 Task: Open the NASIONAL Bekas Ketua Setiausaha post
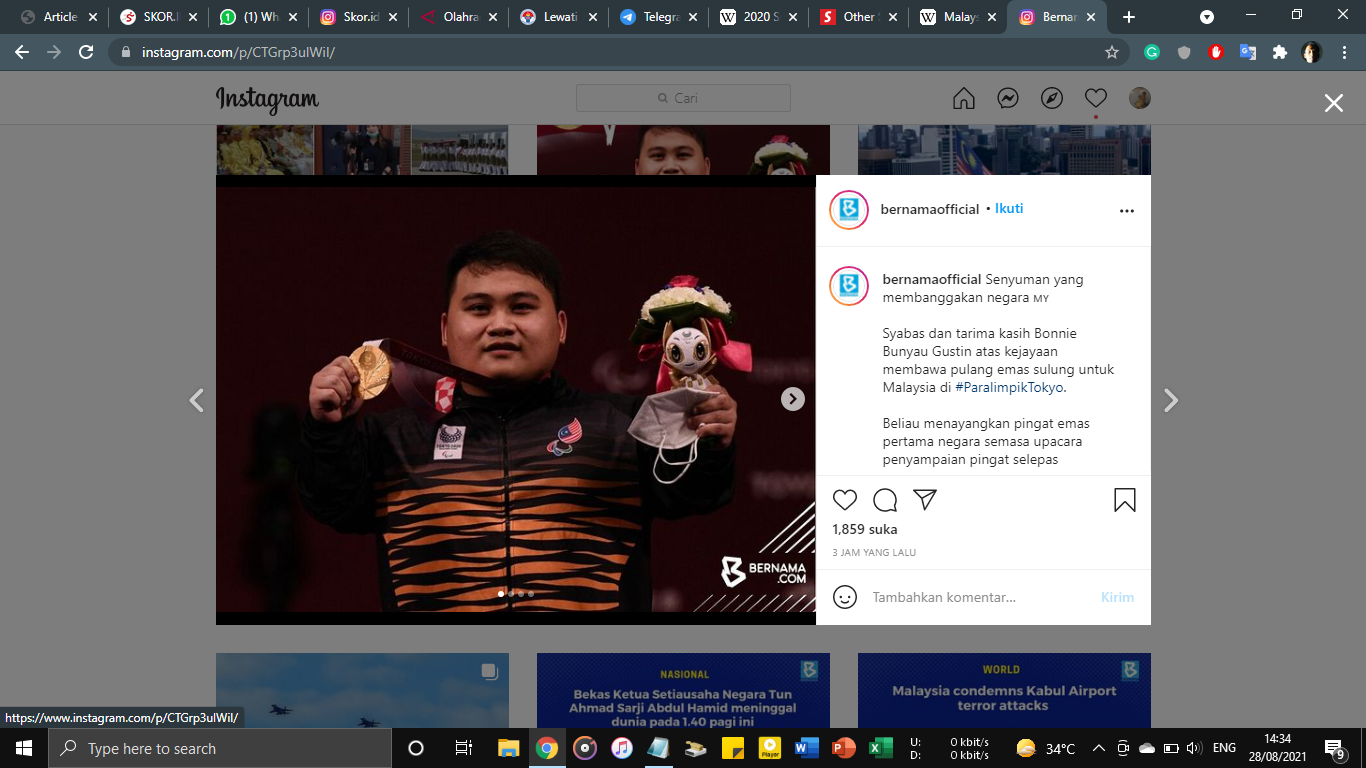tap(683, 690)
